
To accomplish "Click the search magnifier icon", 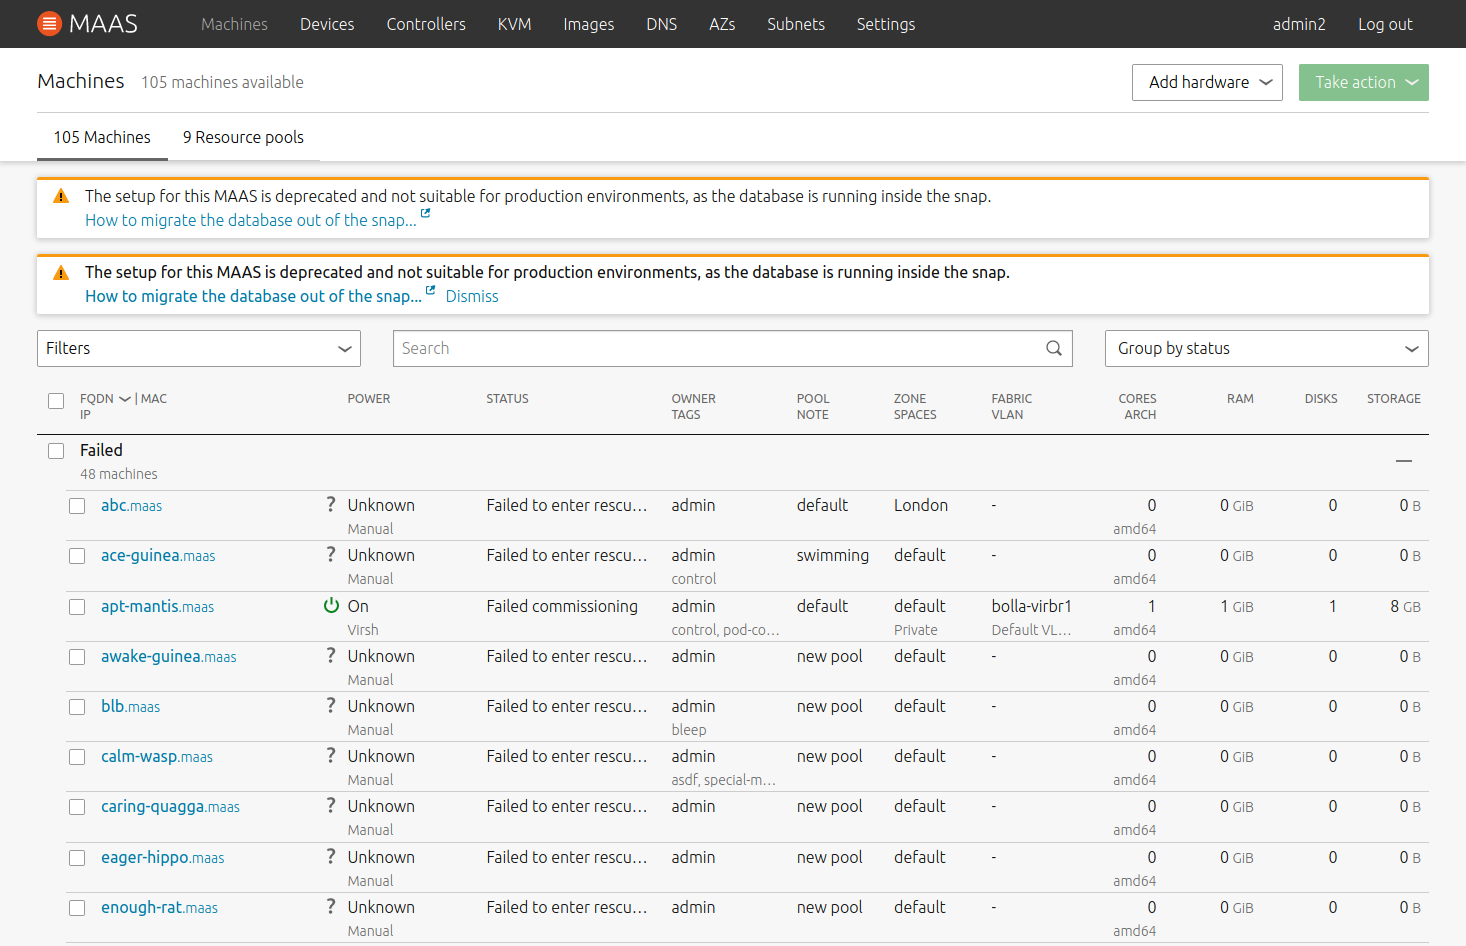I will pyautogui.click(x=1053, y=348).
